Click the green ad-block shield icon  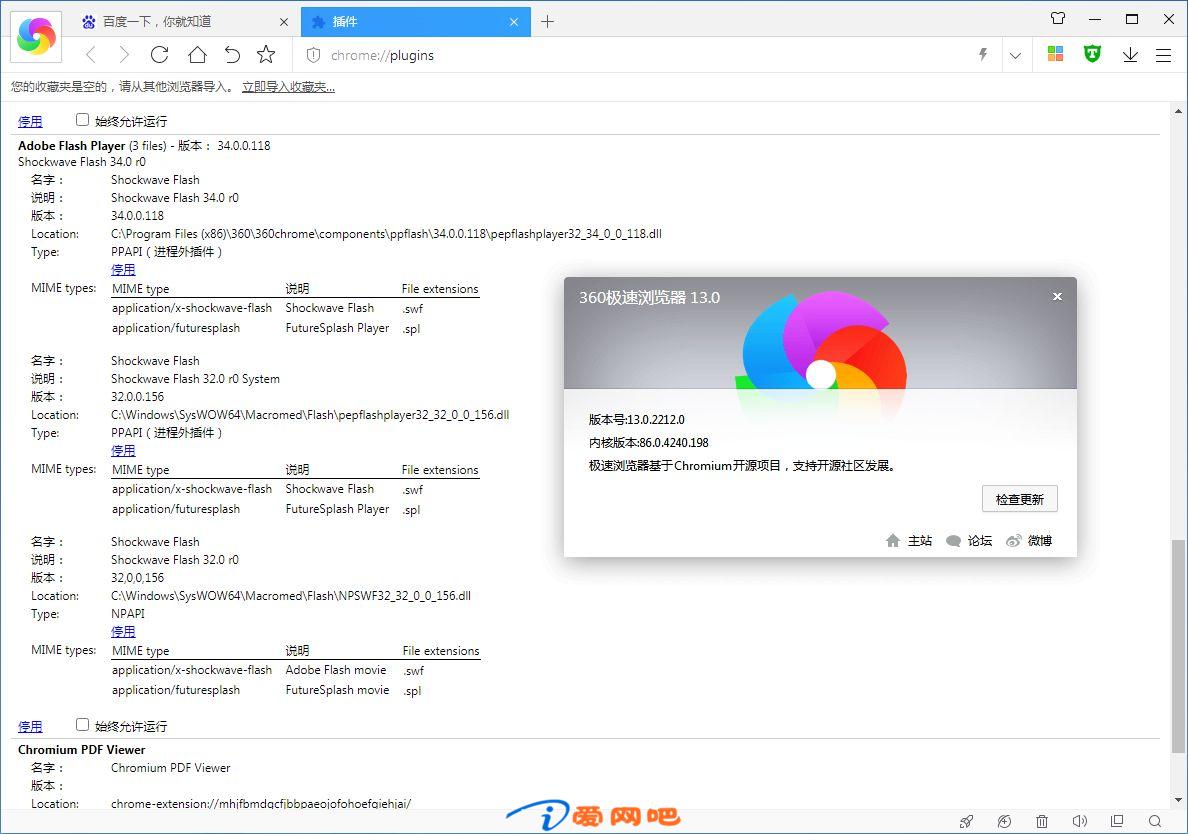pos(1092,54)
